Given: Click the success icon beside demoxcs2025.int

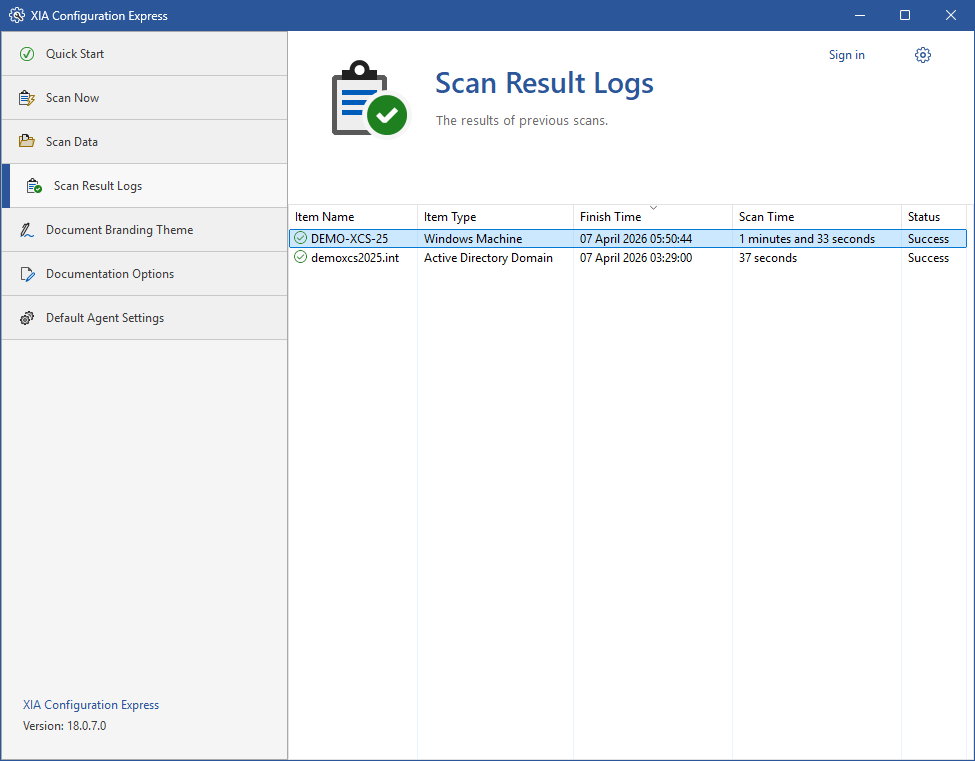Looking at the screenshot, I should tap(300, 258).
